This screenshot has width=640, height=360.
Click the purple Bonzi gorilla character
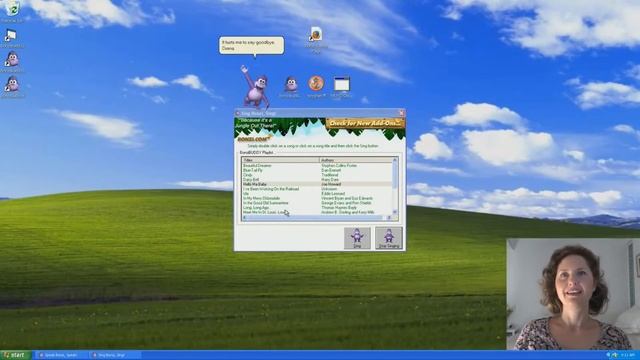(256, 87)
